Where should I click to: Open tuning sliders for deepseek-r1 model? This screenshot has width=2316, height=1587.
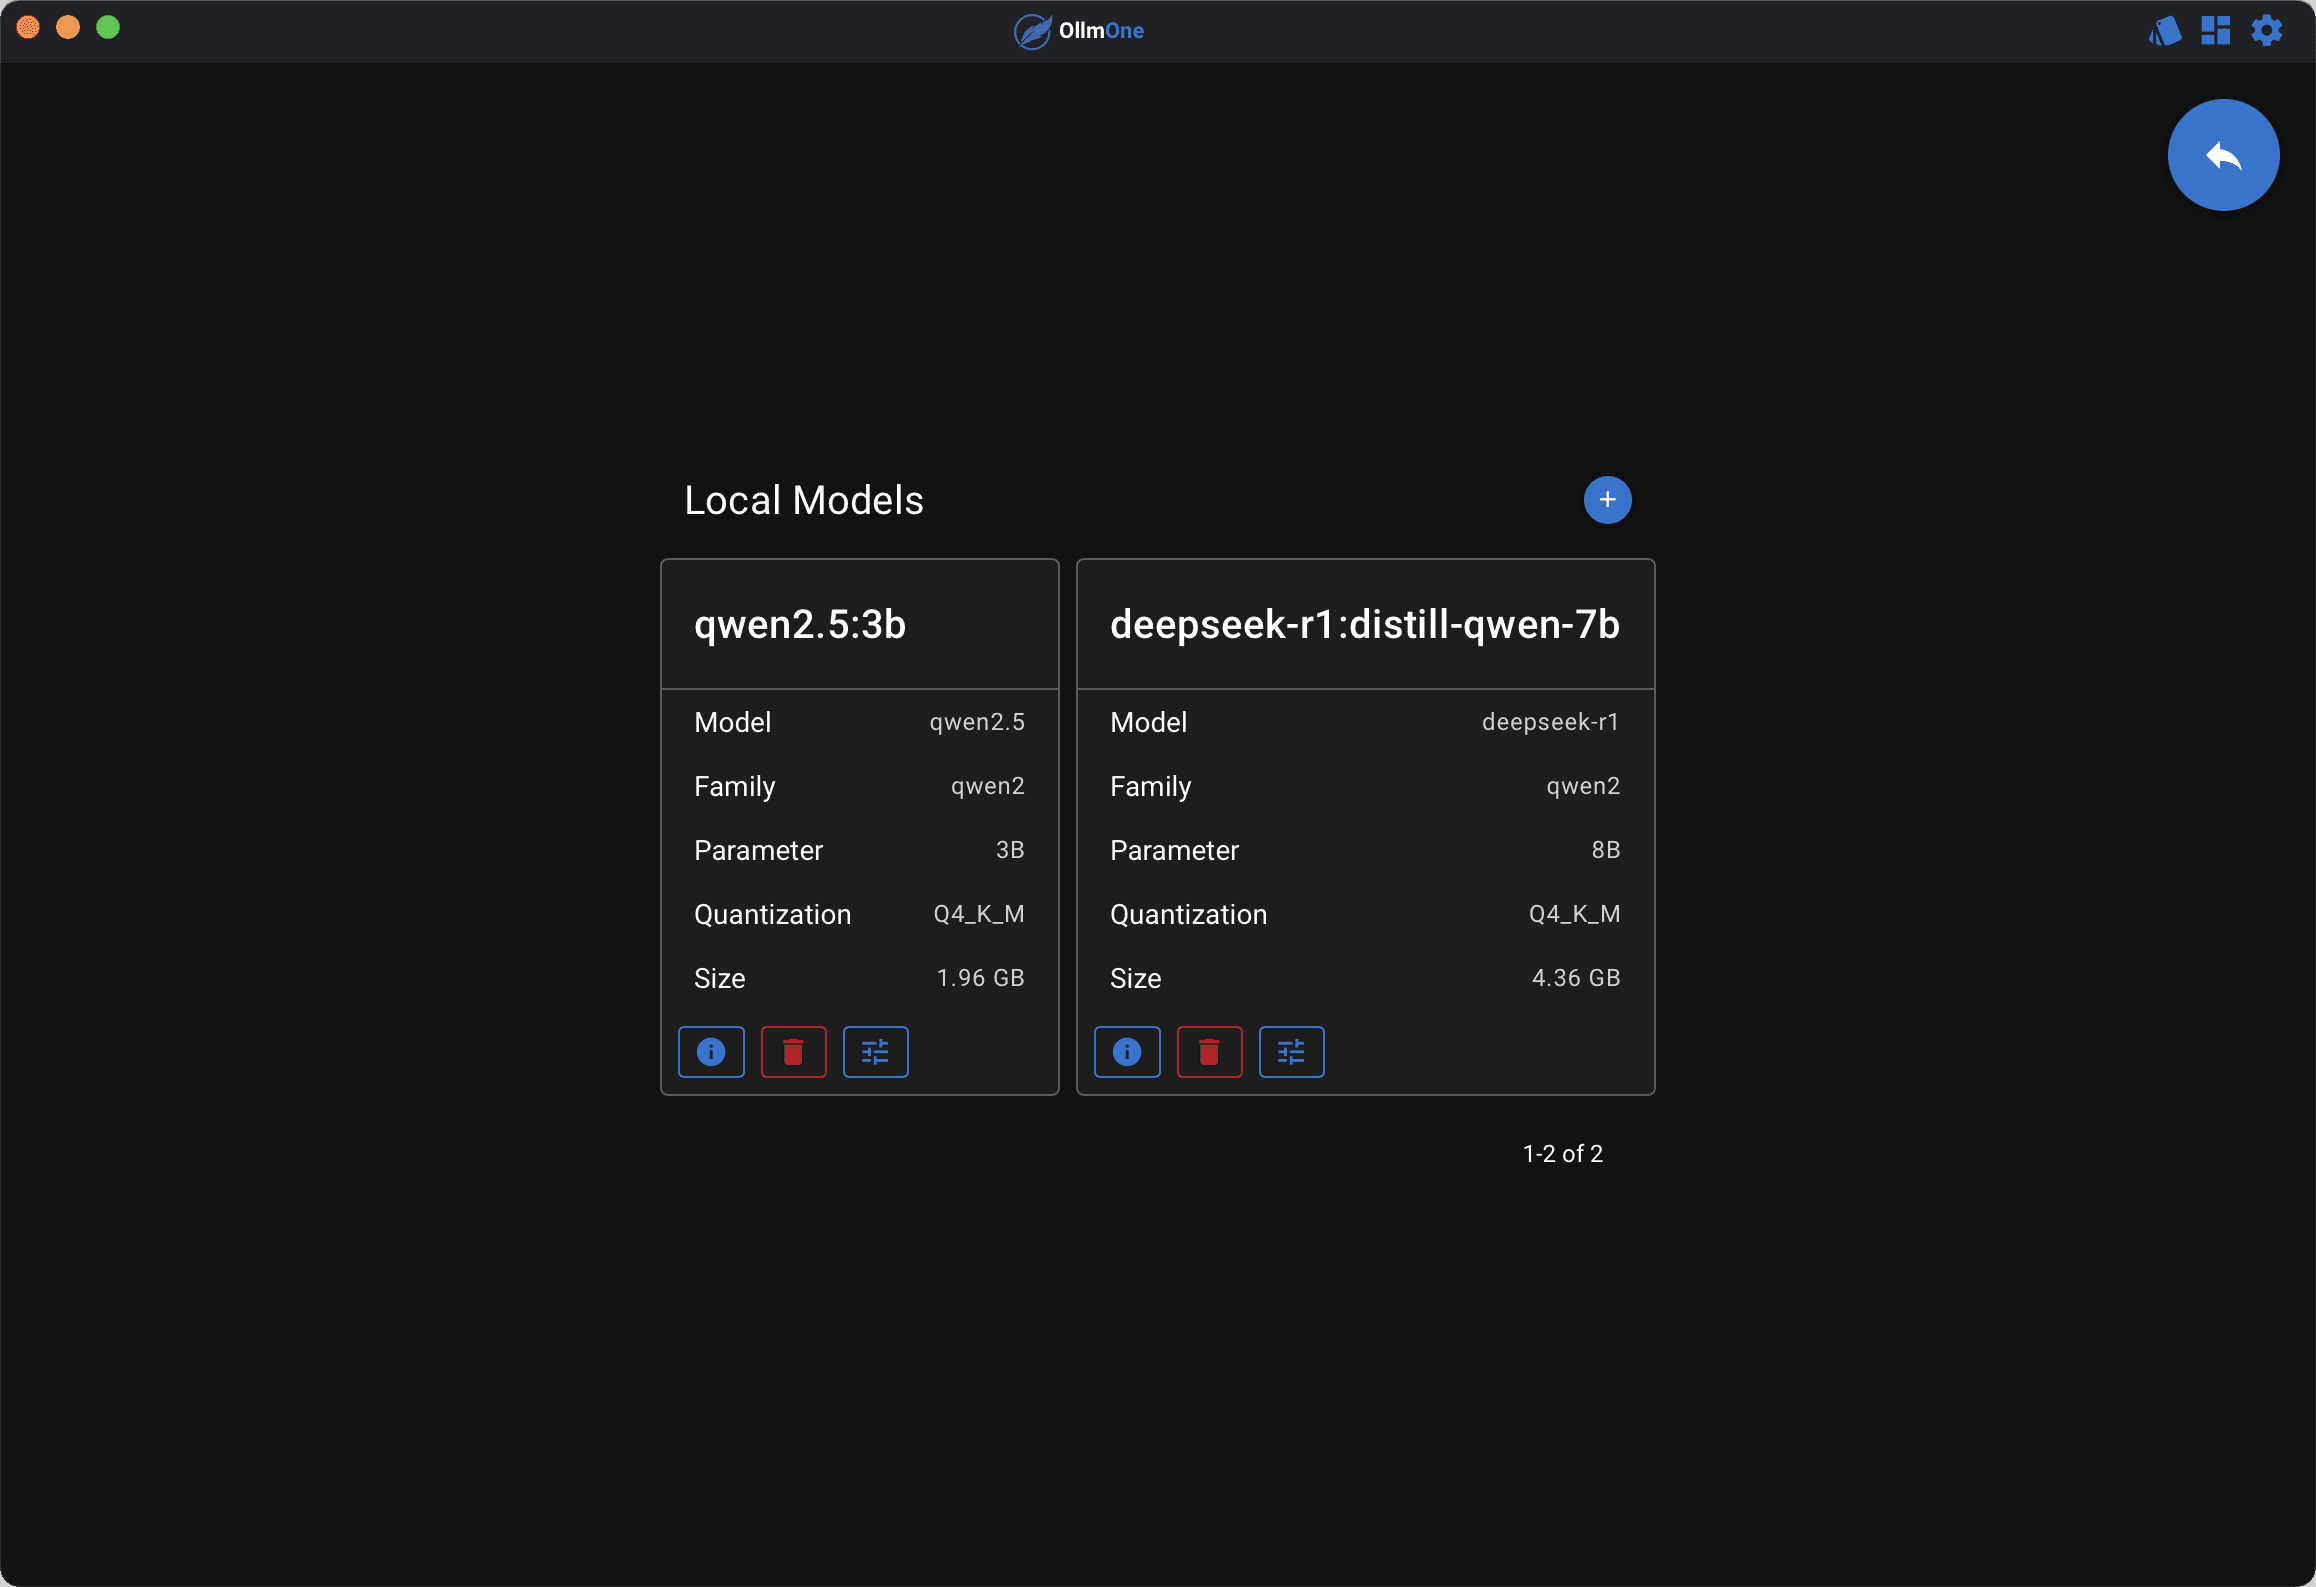click(x=1291, y=1051)
